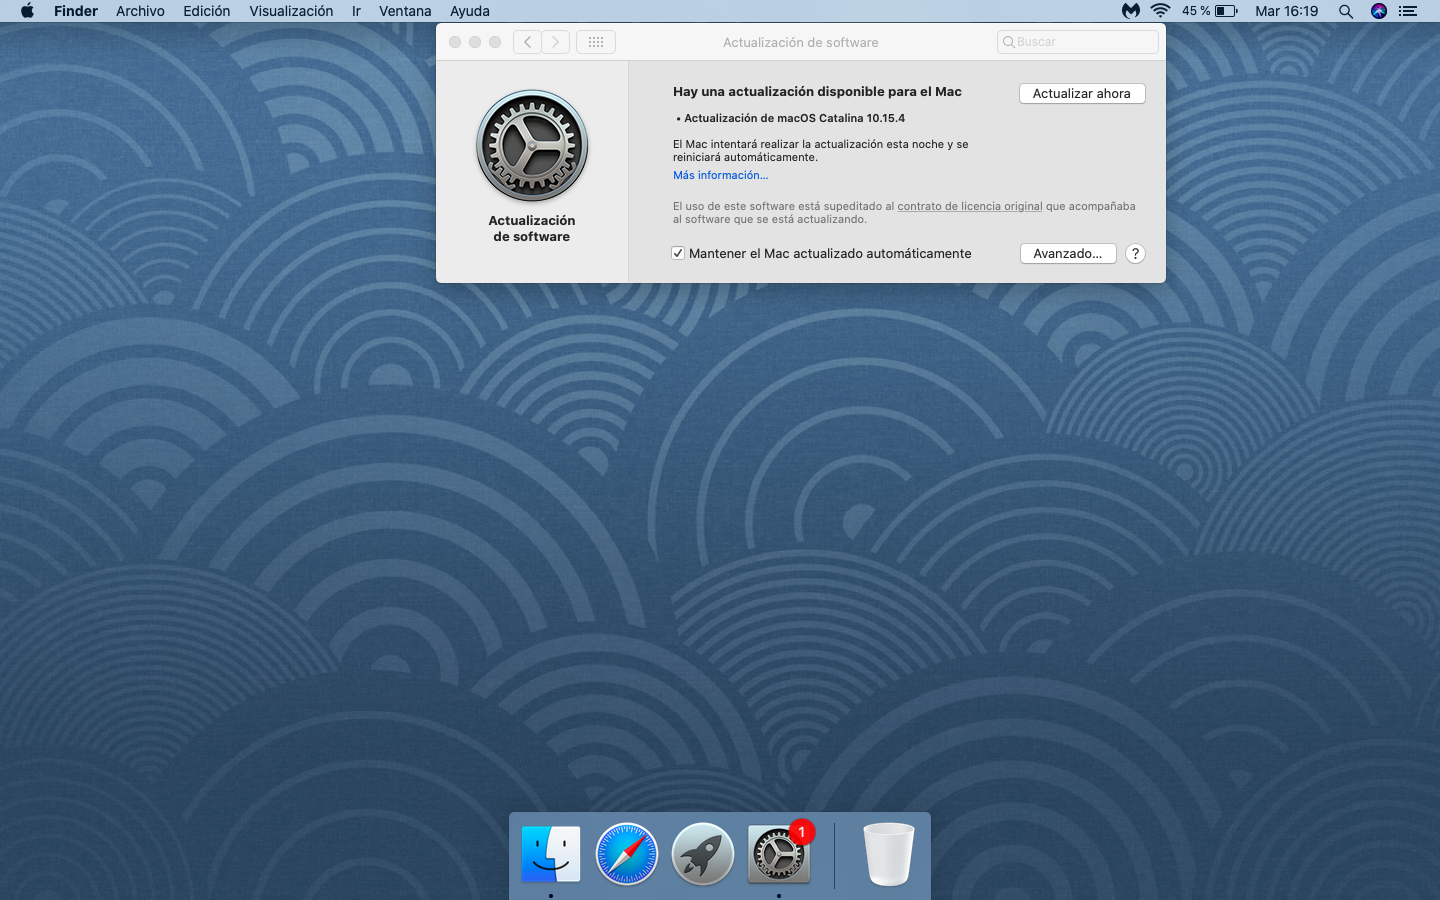The height and width of the screenshot is (900, 1440).
Task: Open the Más información link
Action: tap(720, 175)
